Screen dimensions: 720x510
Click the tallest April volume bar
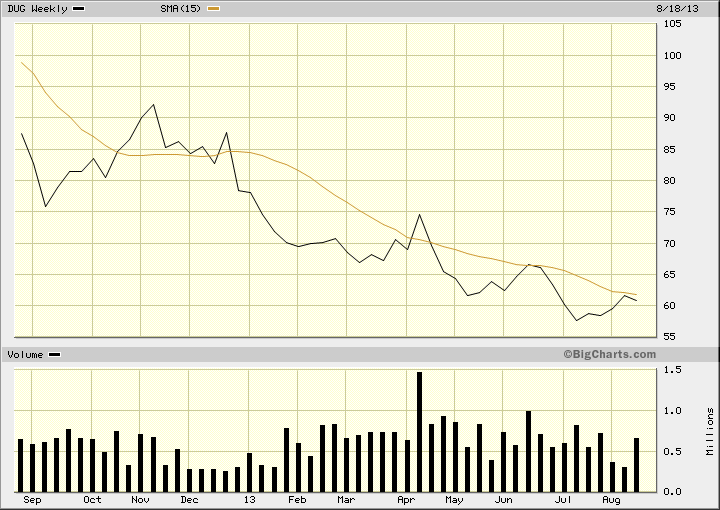coord(419,432)
